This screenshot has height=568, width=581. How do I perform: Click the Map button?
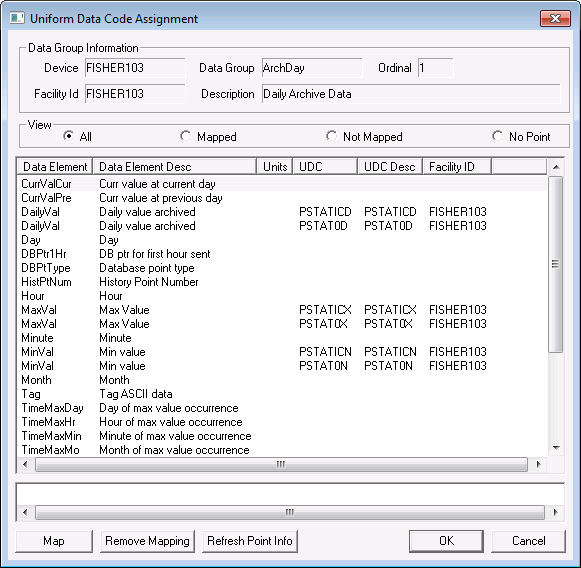pyautogui.click(x=54, y=541)
